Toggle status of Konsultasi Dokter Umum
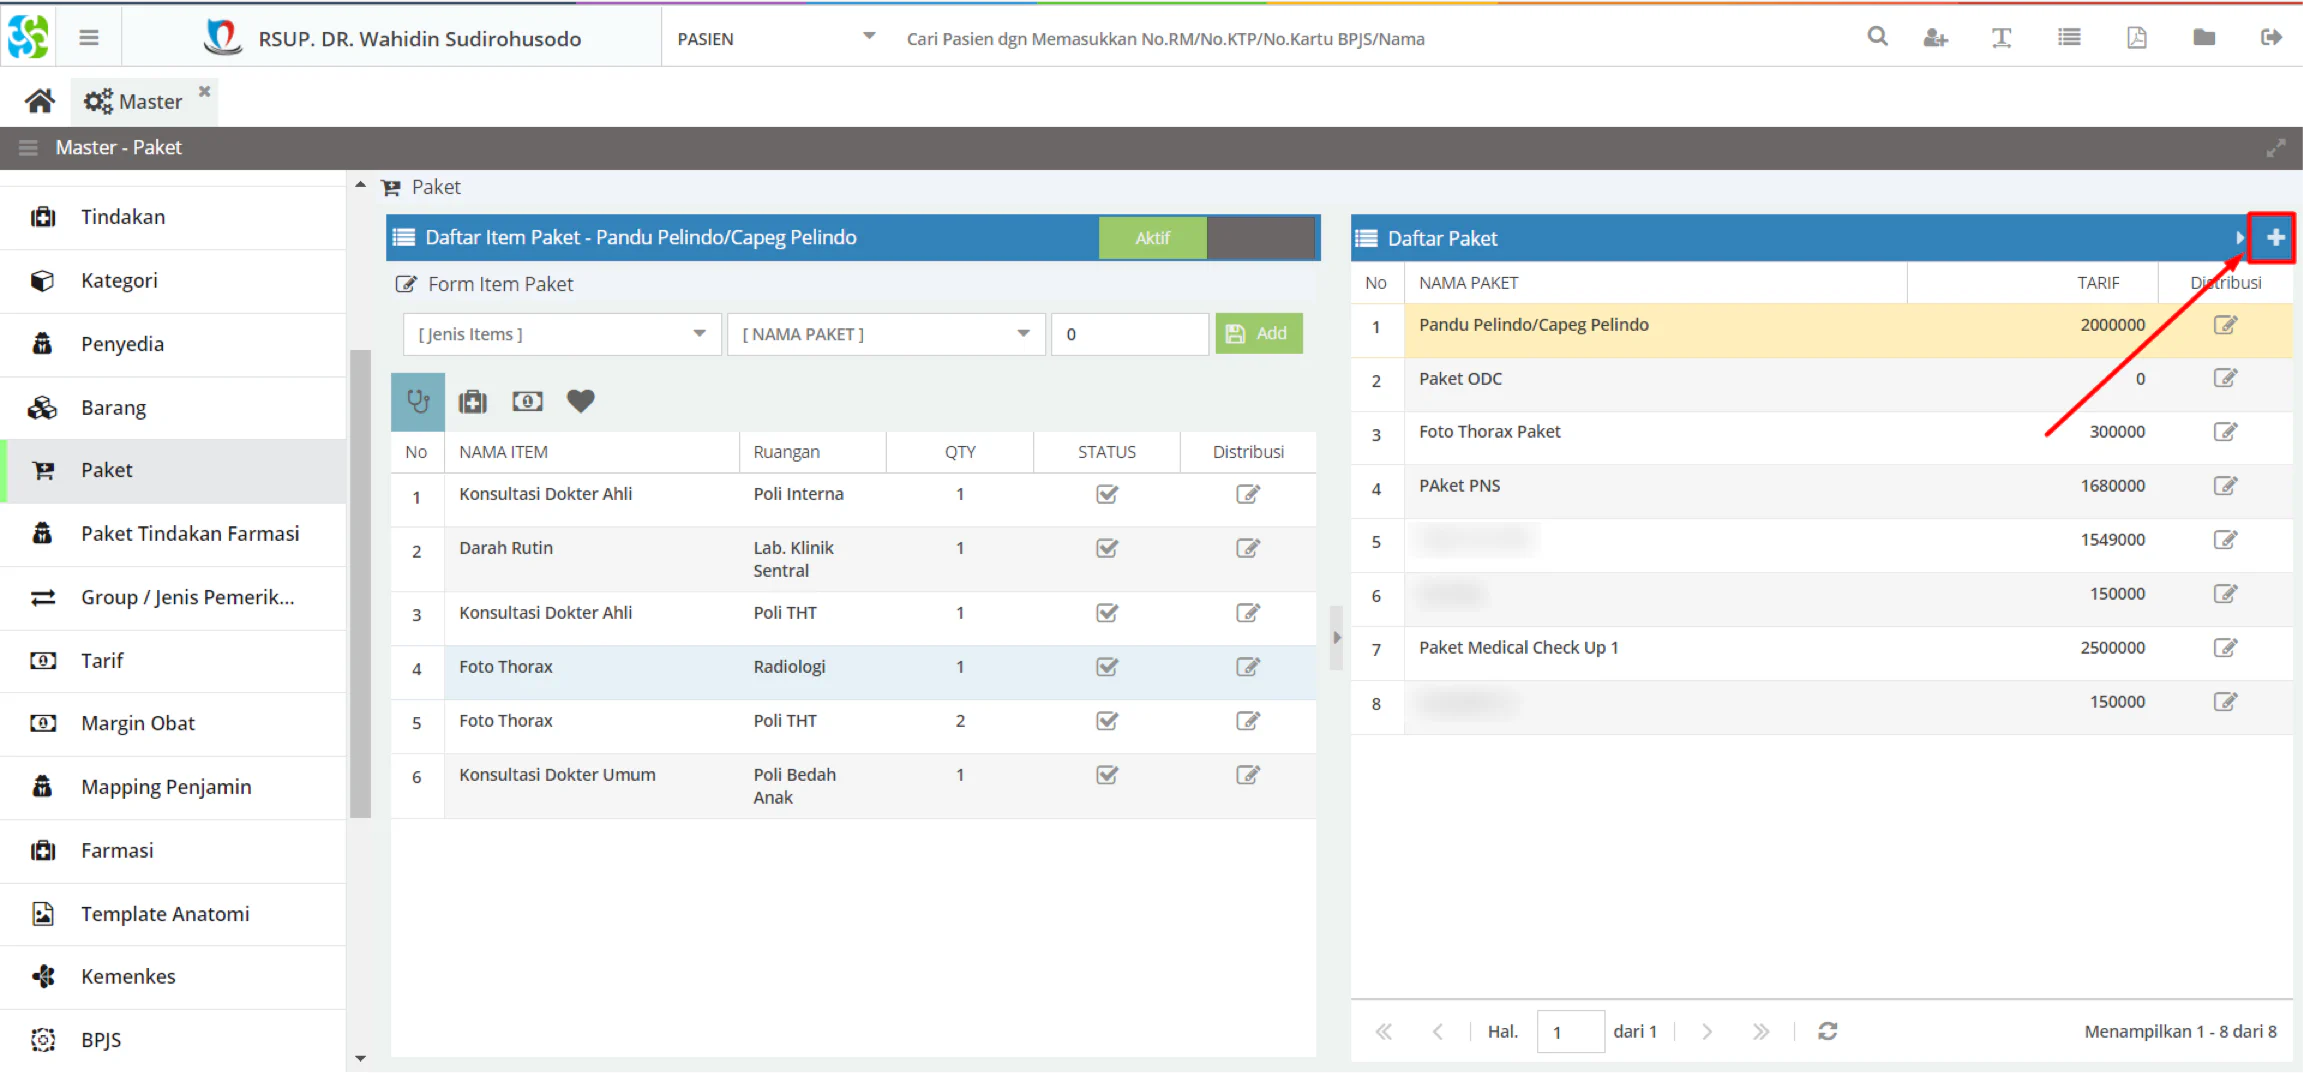This screenshot has height=1076, width=2303. click(x=1107, y=775)
